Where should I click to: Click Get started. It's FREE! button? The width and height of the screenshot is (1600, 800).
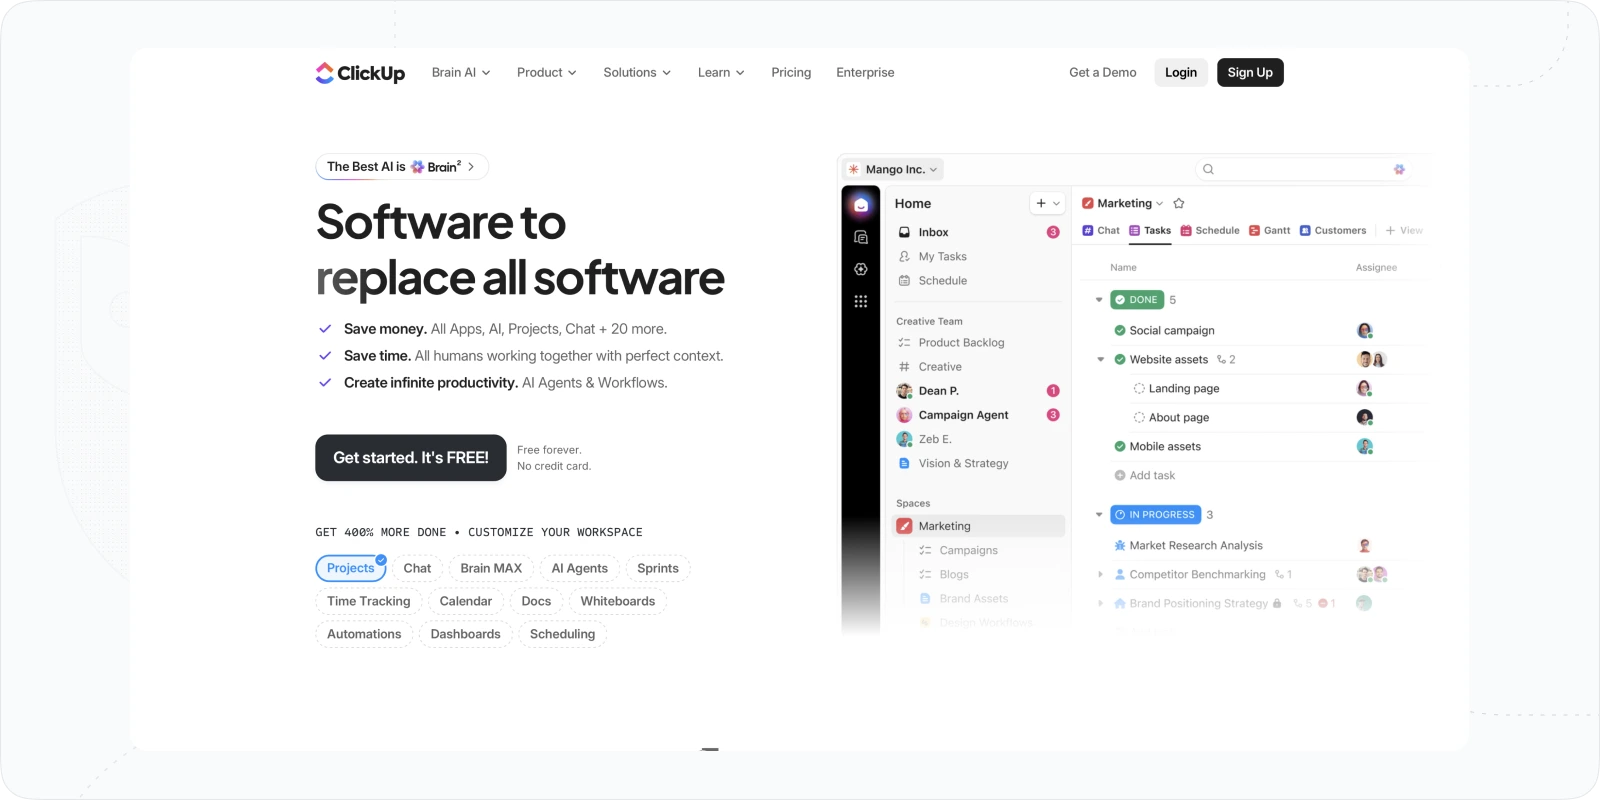[x=411, y=458]
